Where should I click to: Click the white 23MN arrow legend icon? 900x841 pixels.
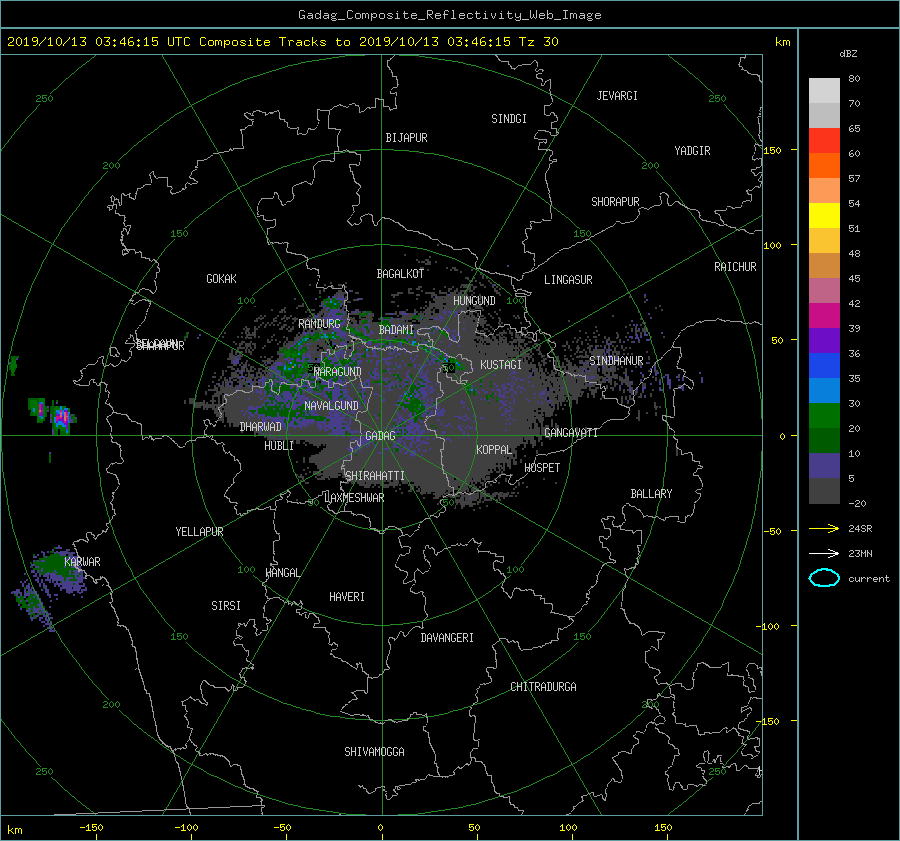click(x=824, y=553)
